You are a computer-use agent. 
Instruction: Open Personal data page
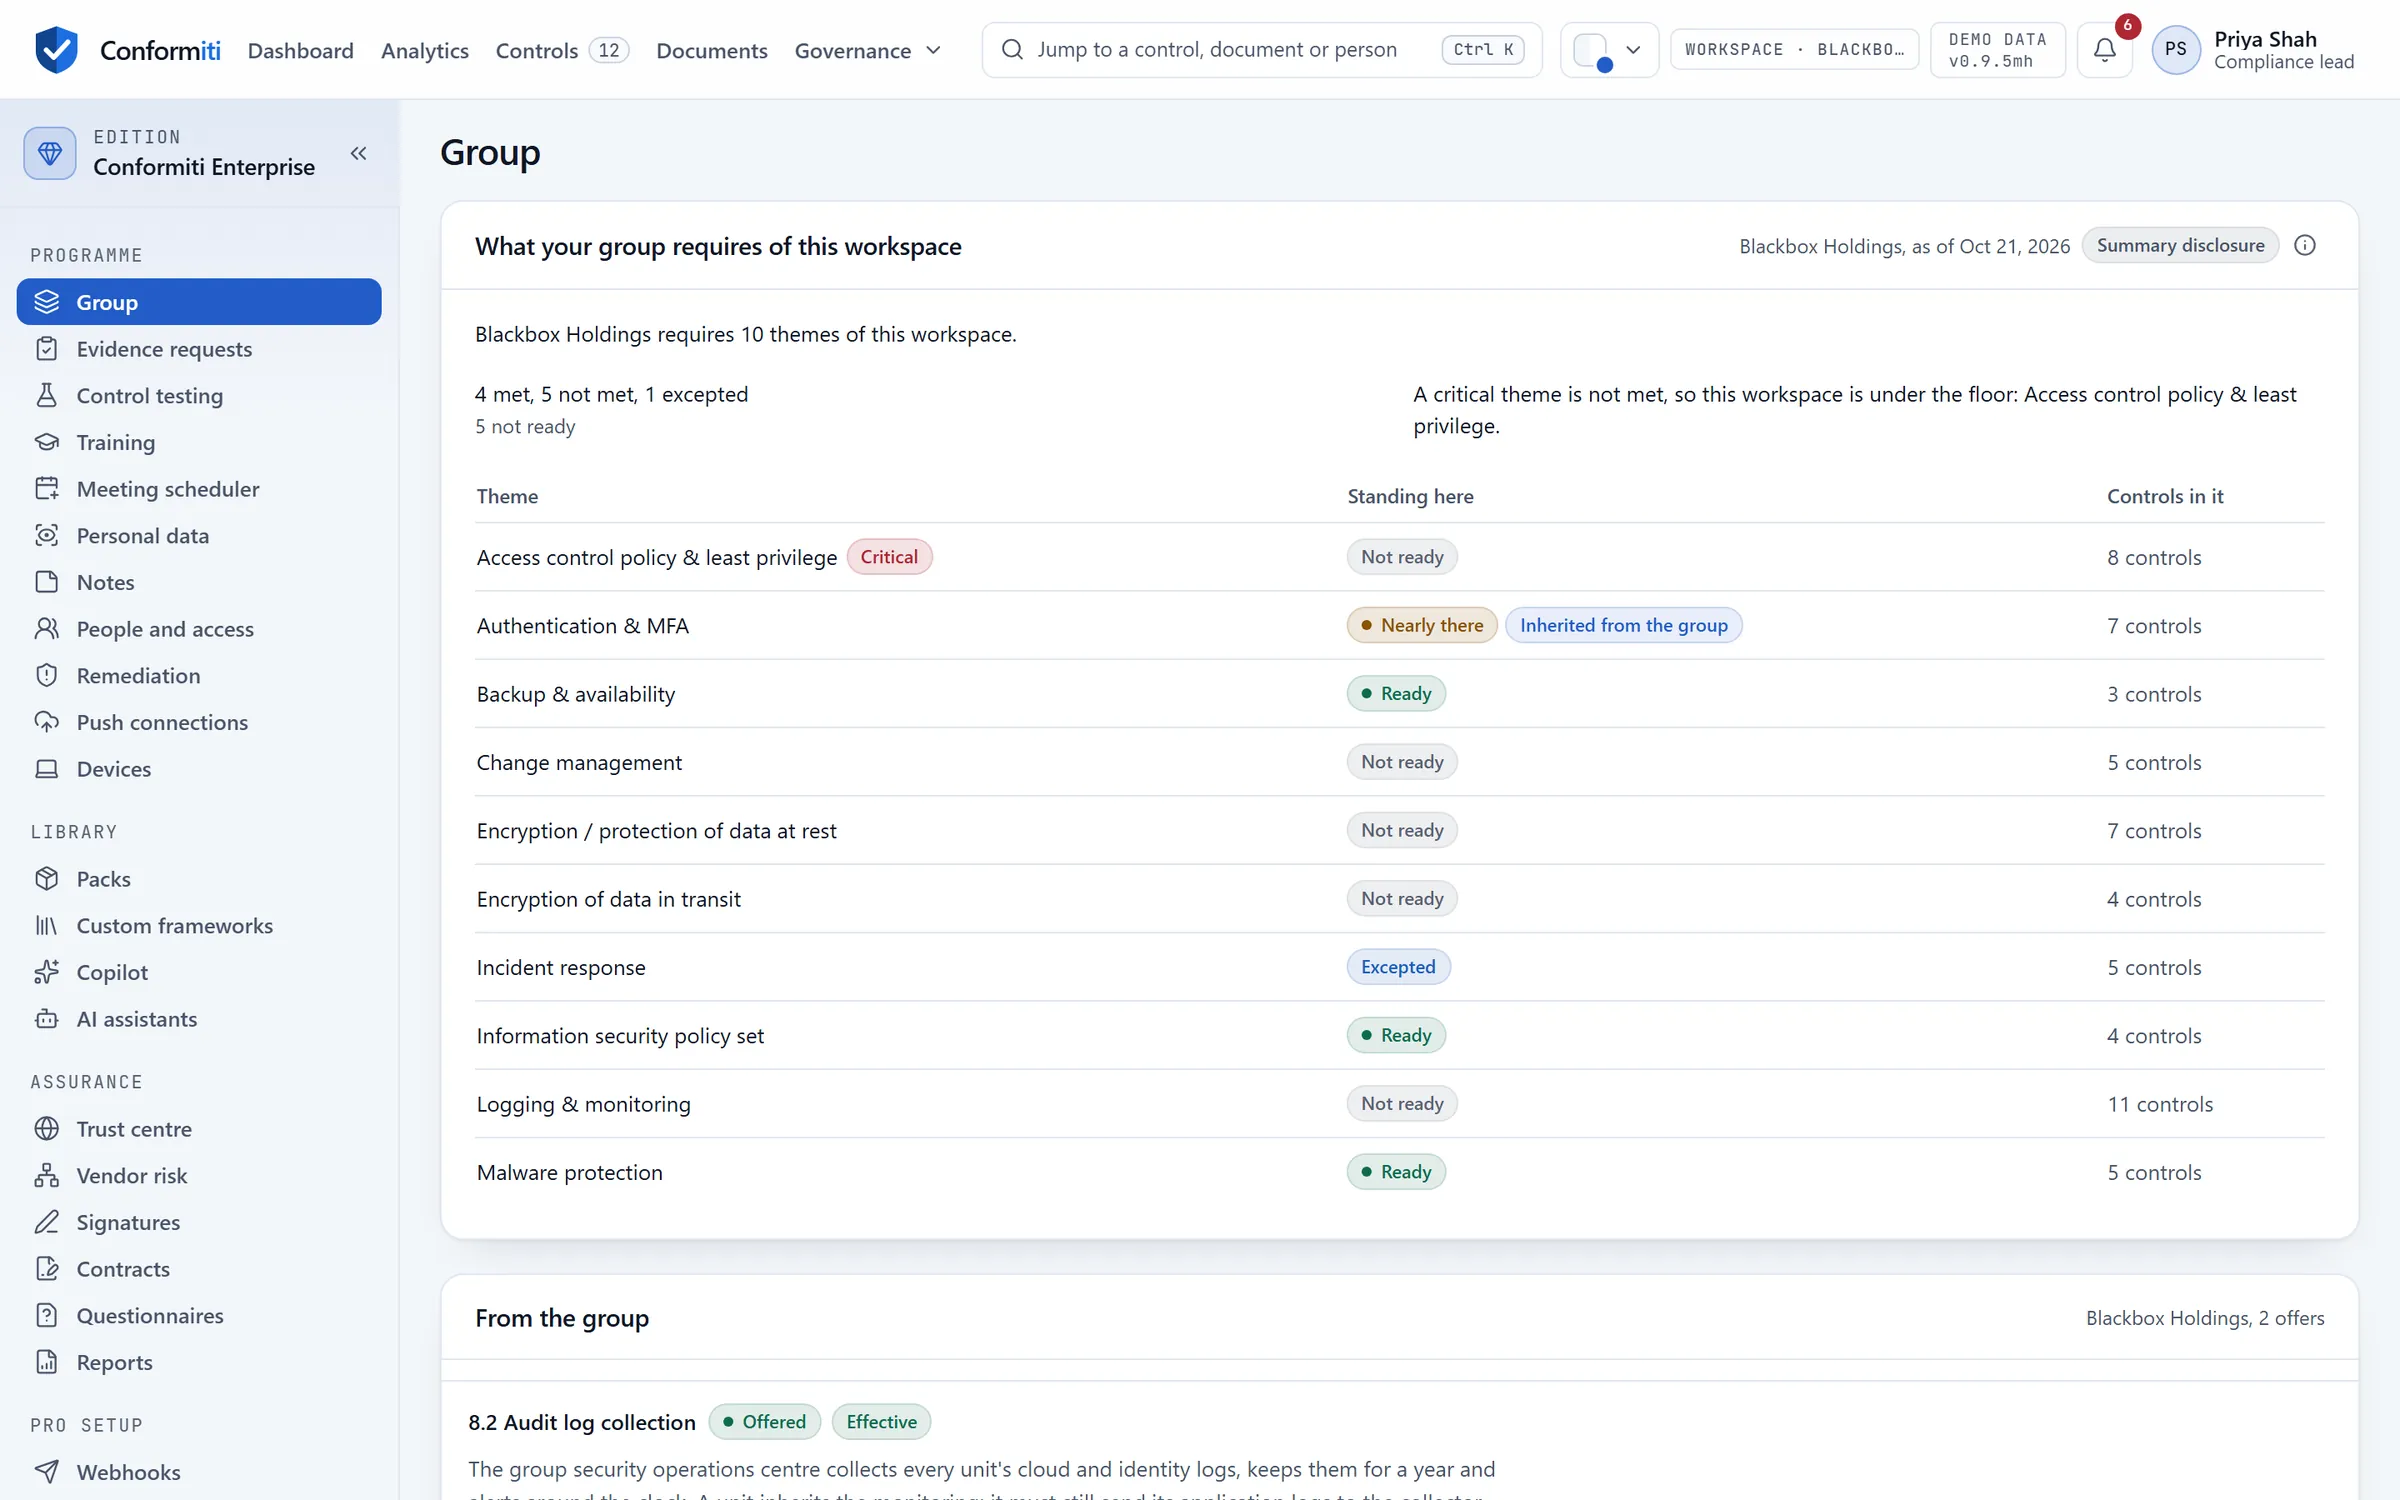pyautogui.click(x=199, y=535)
